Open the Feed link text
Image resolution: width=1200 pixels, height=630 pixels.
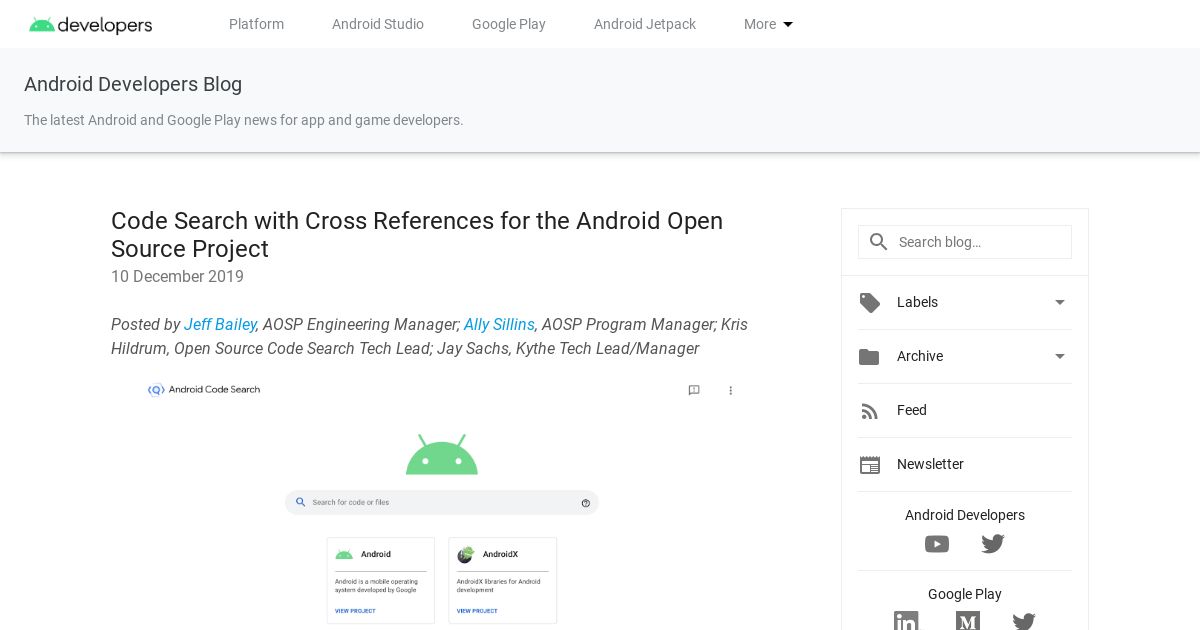point(912,410)
